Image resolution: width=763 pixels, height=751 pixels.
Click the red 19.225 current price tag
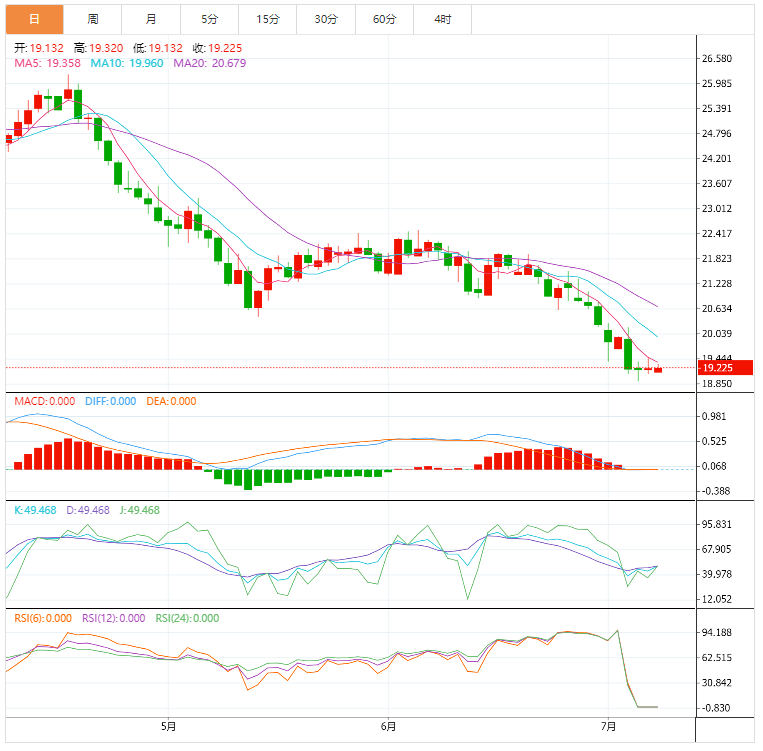[x=725, y=368]
